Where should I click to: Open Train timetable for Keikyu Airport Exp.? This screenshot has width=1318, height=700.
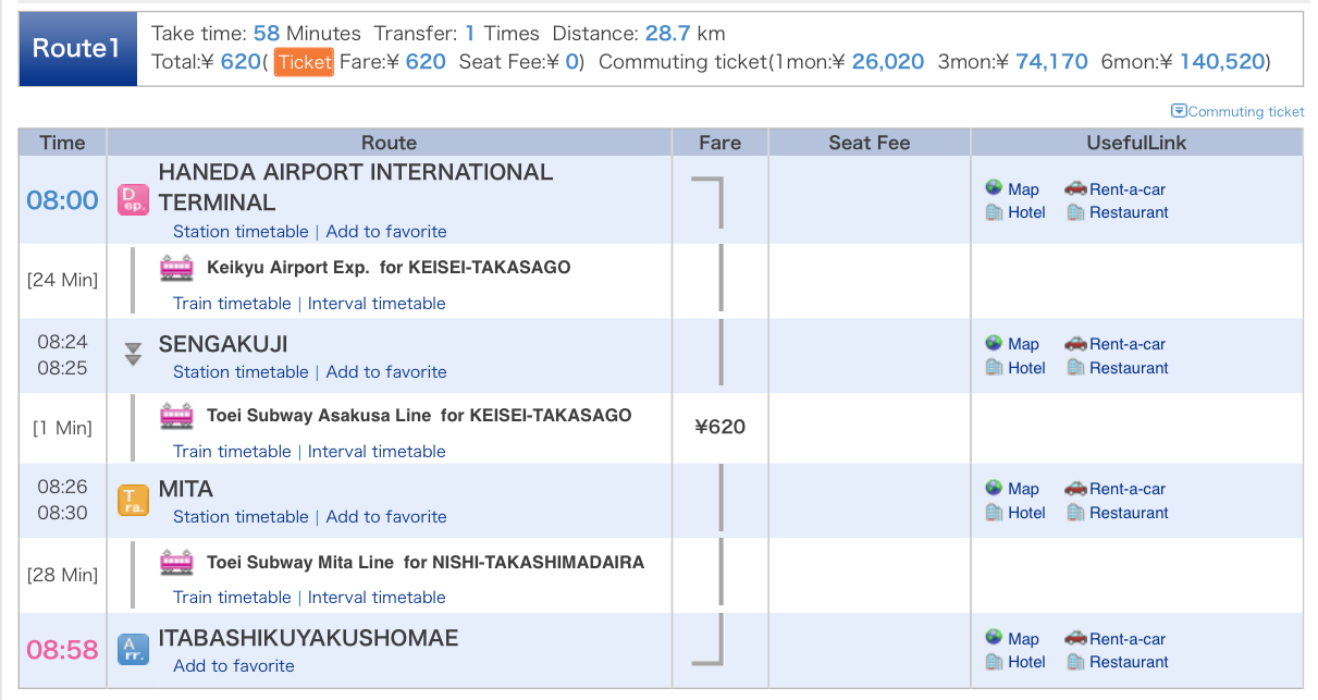[232, 303]
